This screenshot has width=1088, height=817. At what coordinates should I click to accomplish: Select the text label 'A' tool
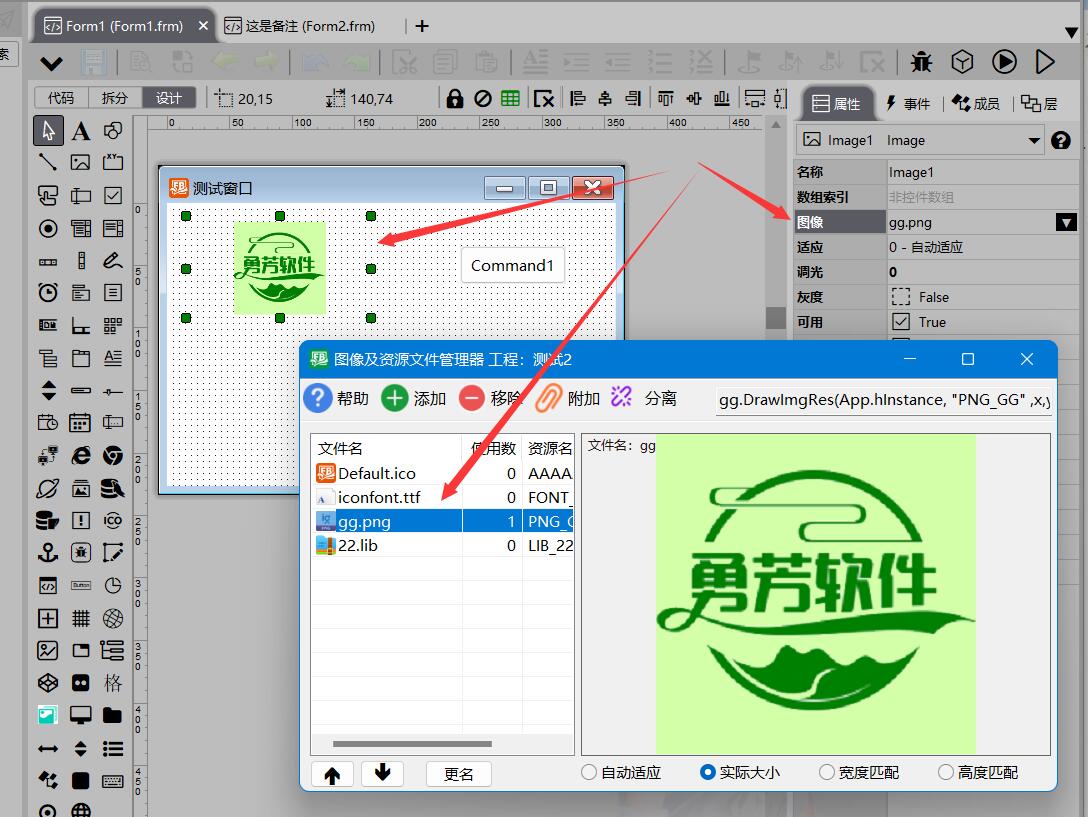coord(81,131)
